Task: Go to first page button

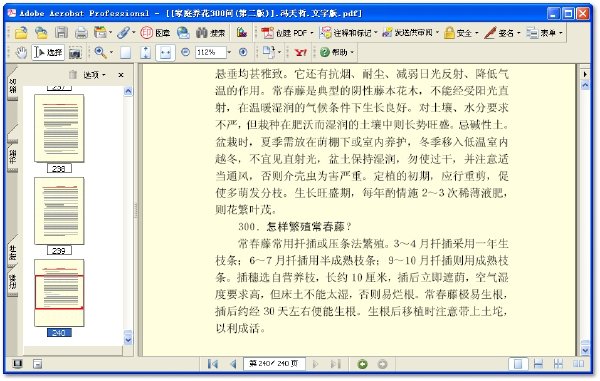Action: (213, 364)
